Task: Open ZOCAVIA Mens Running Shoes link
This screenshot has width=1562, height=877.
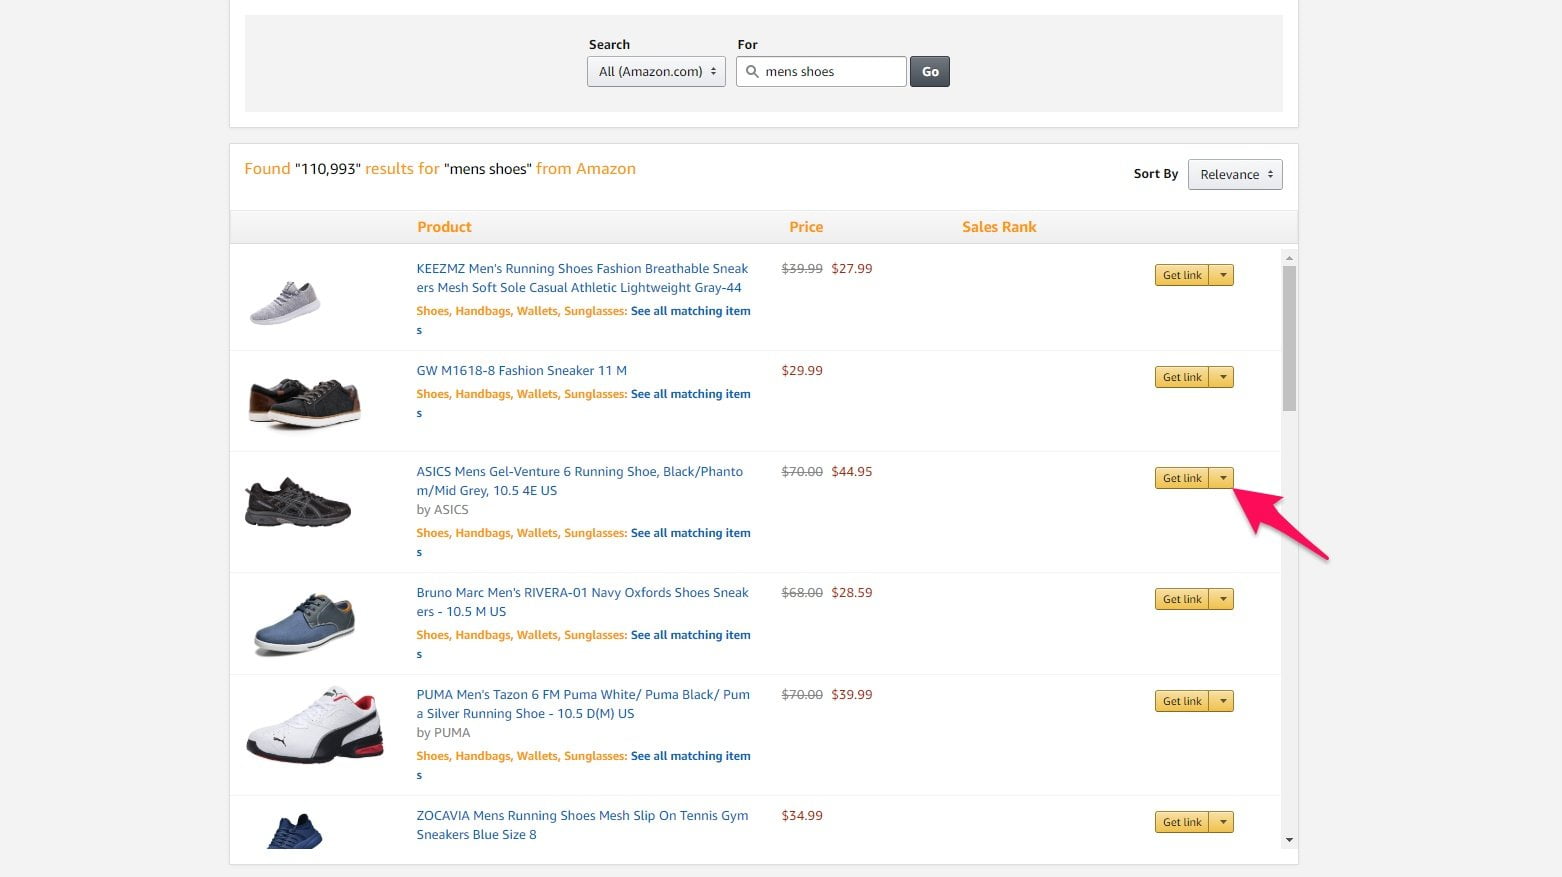Action: point(582,825)
